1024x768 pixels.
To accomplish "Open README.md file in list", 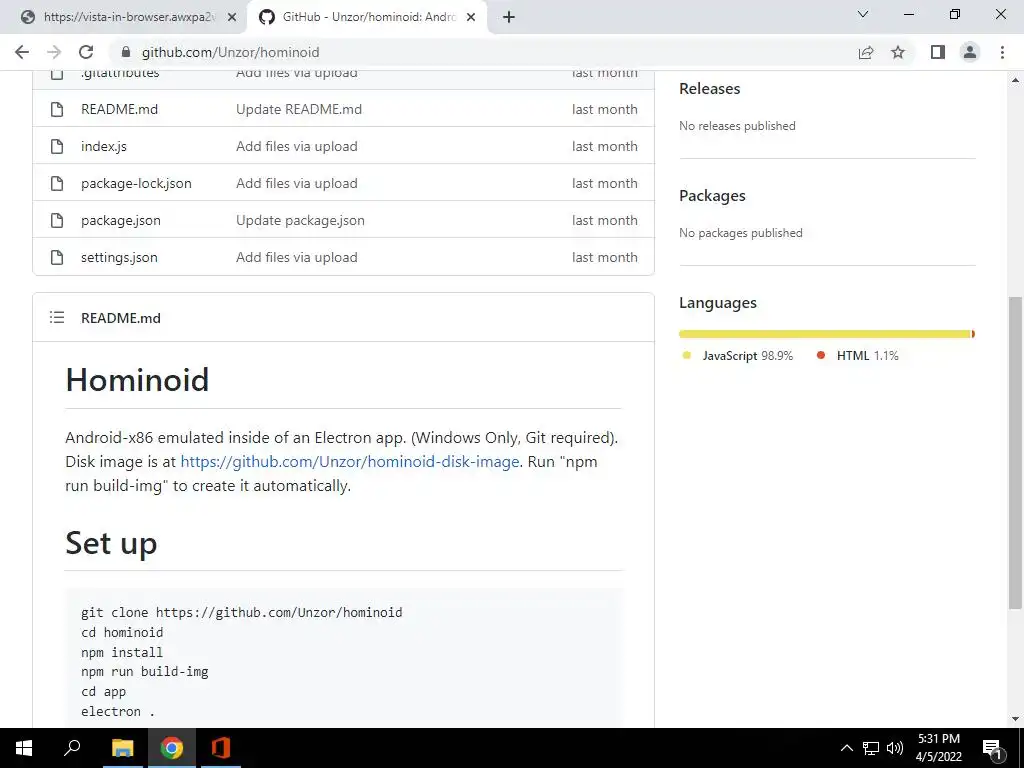I will [x=120, y=109].
